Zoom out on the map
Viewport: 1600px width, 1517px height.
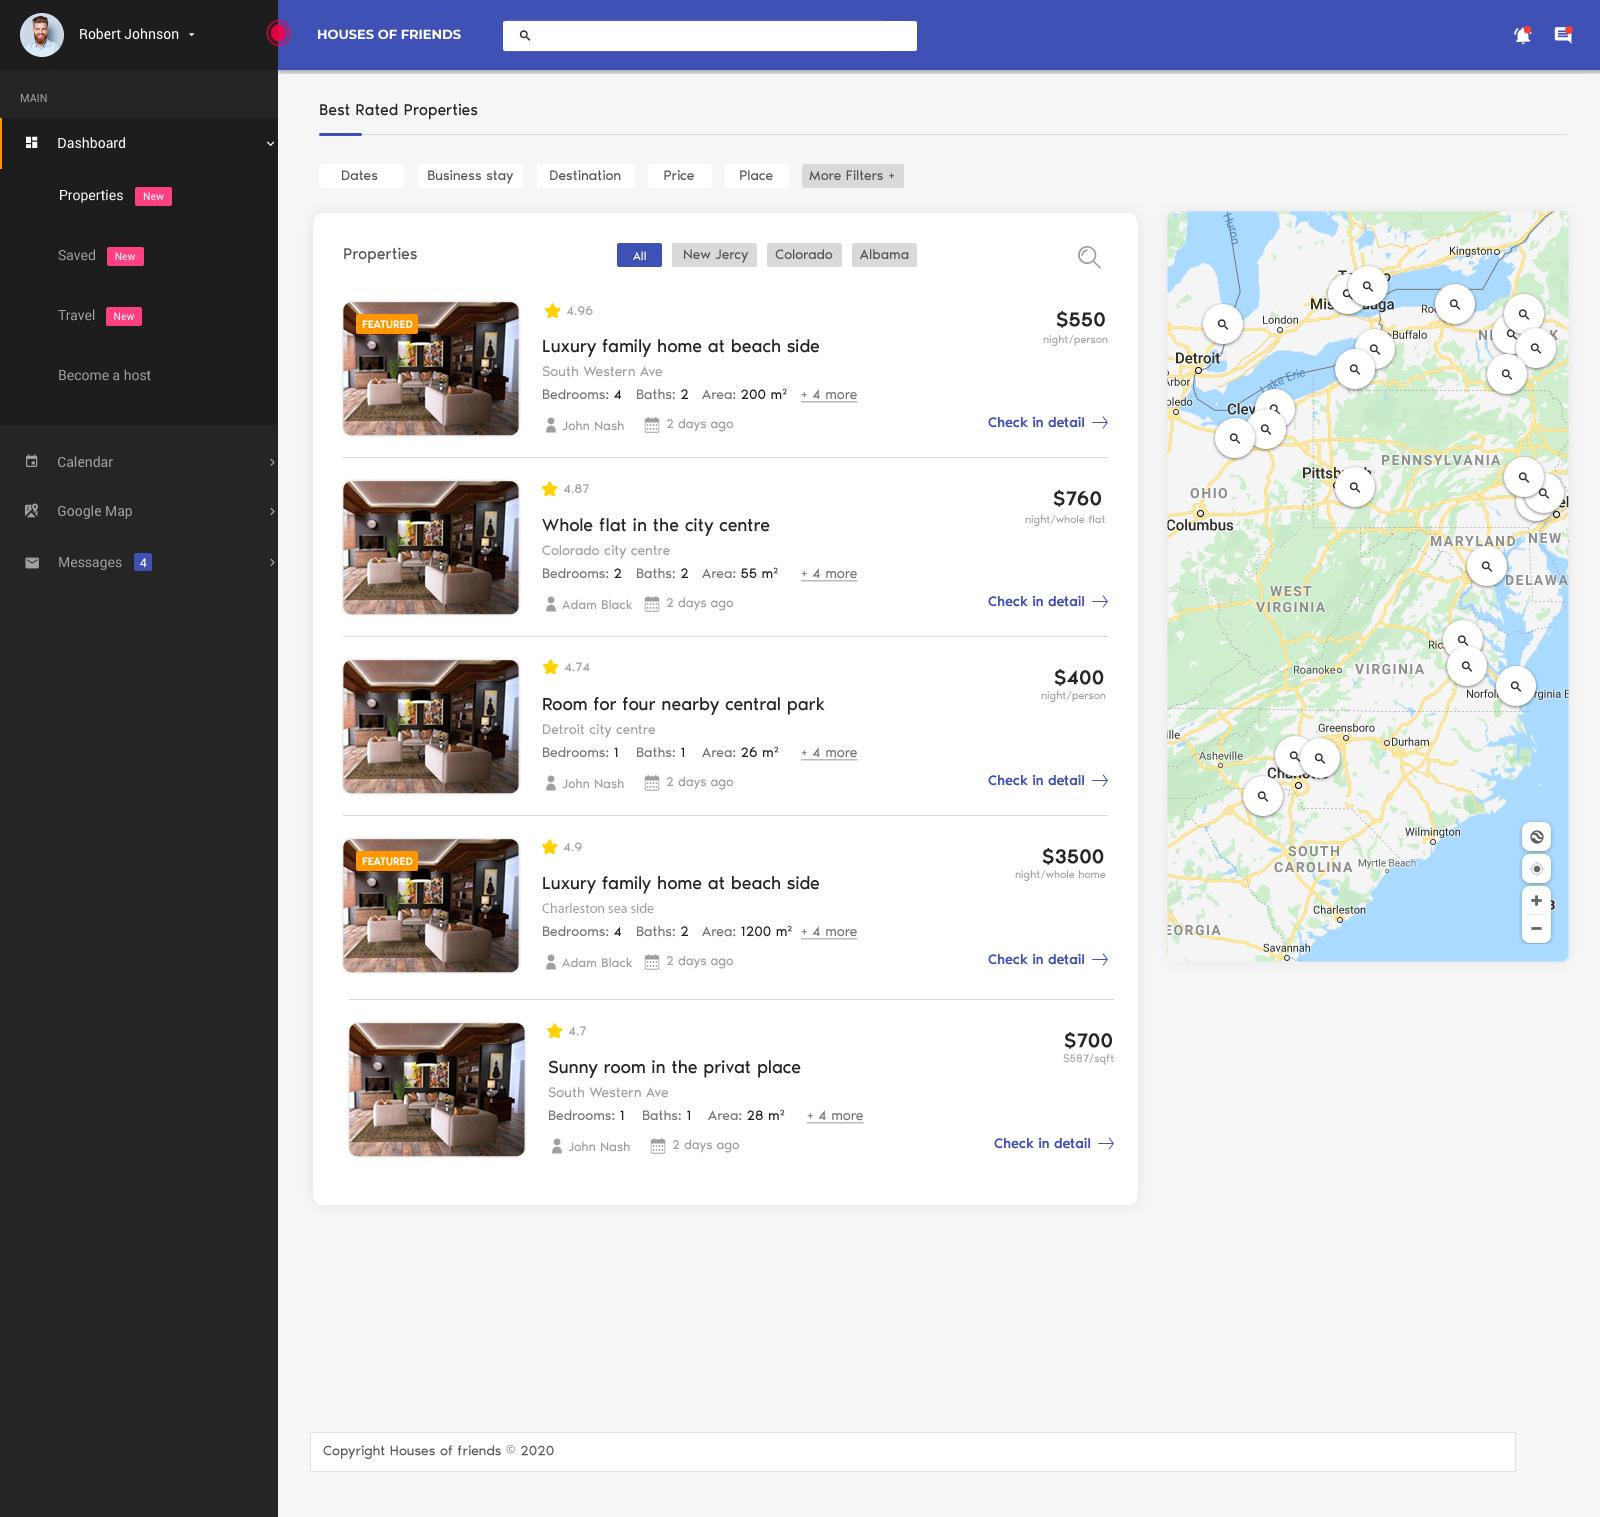[1536, 929]
